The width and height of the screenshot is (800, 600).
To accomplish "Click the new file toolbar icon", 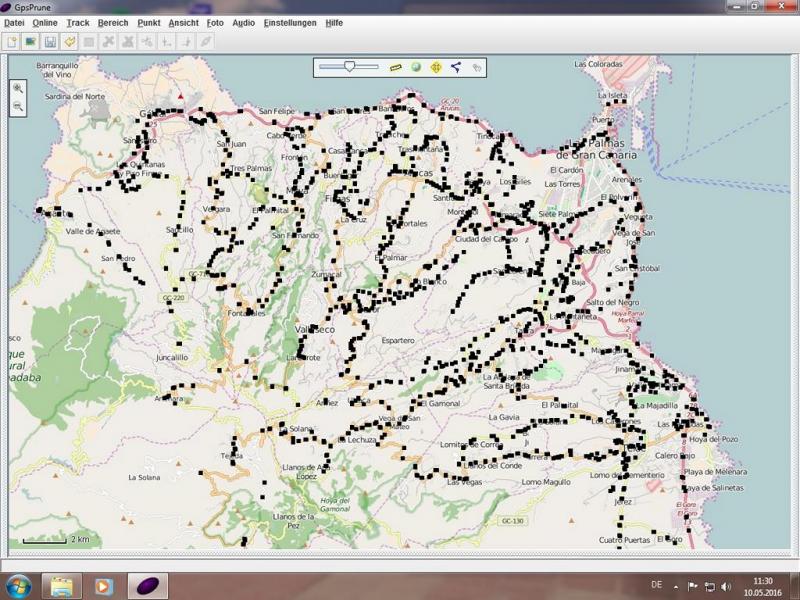I will point(12,42).
